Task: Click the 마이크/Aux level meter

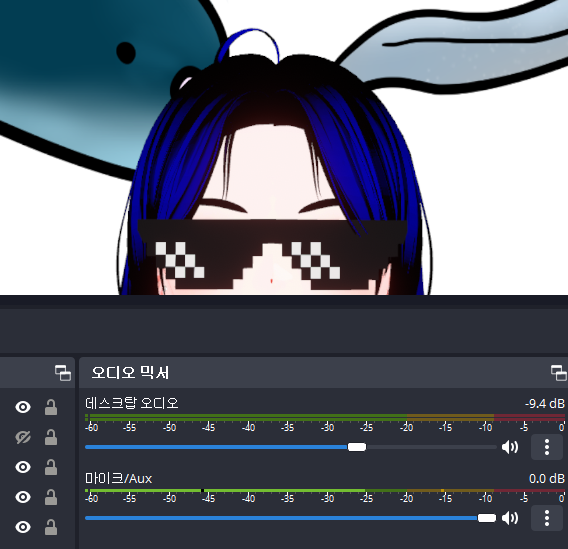Action: [x=325, y=491]
